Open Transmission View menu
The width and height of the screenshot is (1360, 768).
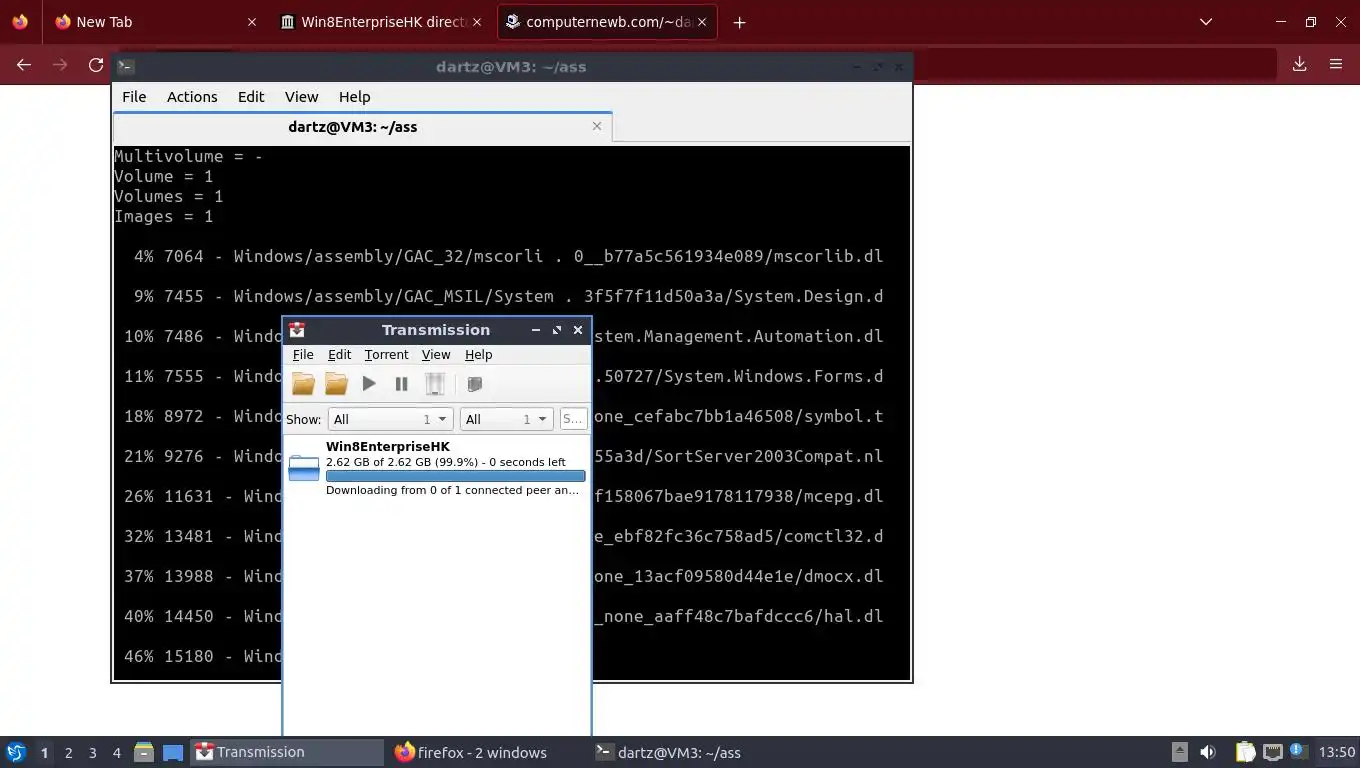436,355
